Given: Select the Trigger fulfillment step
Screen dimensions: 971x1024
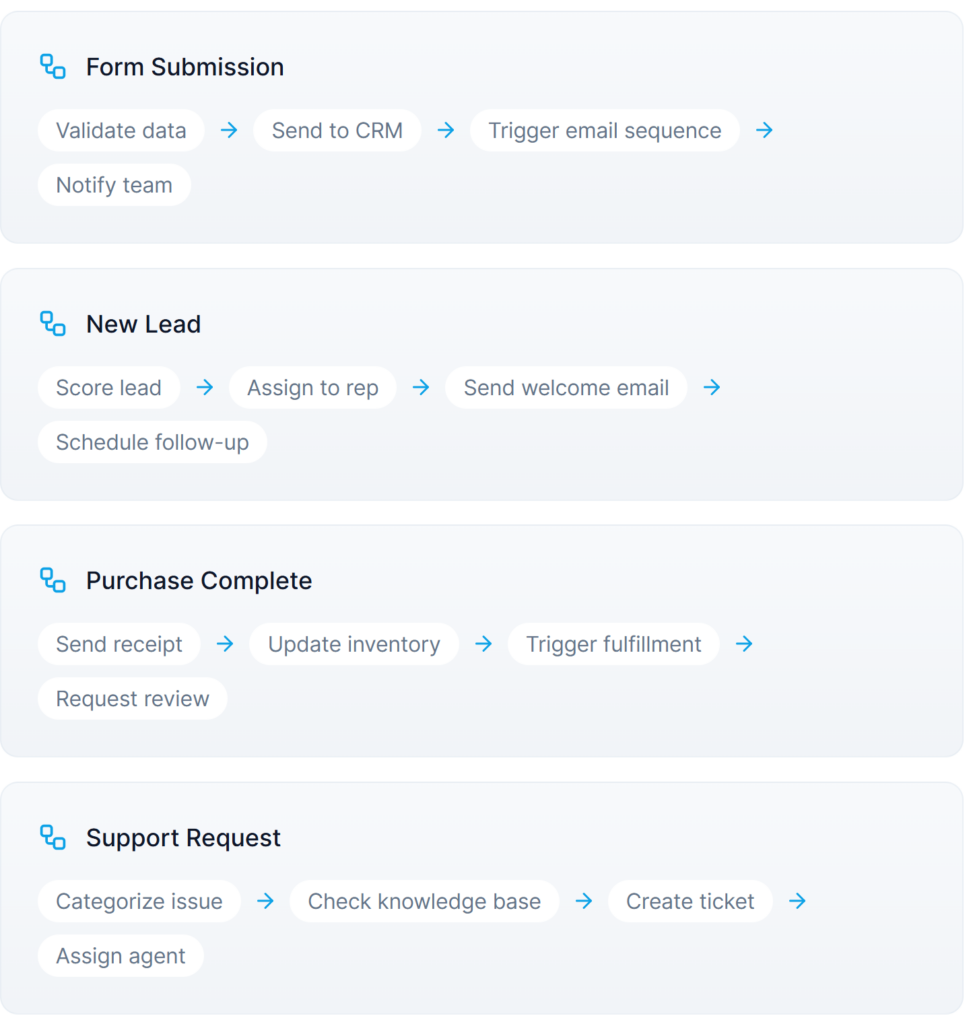Looking at the screenshot, I should 614,645.
